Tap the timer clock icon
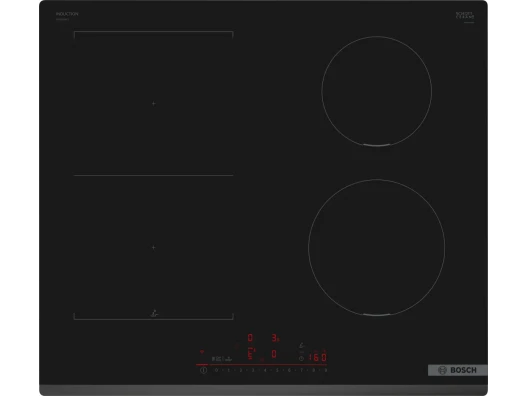The width and height of the screenshot is (528, 396). pyautogui.click(x=301, y=358)
